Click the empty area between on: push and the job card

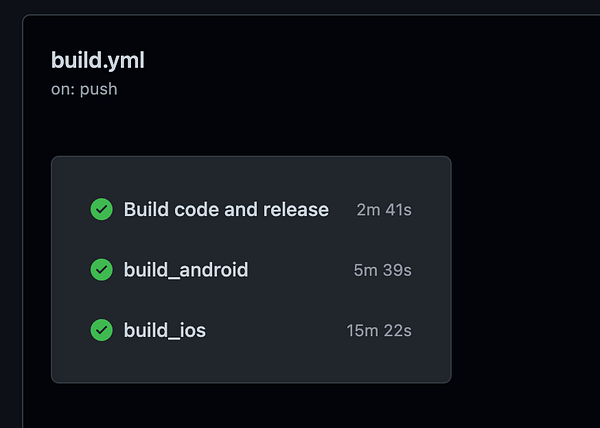(251, 127)
